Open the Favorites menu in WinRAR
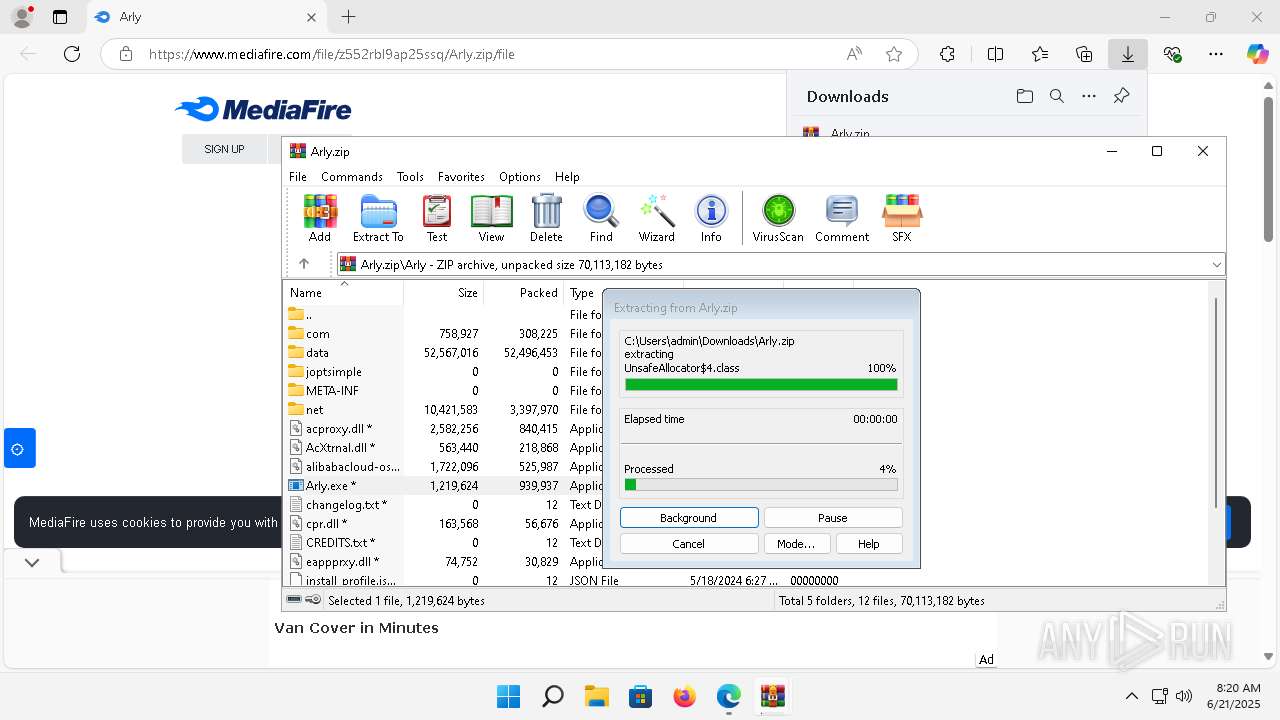Screen dimensions: 1280x720 461,176
